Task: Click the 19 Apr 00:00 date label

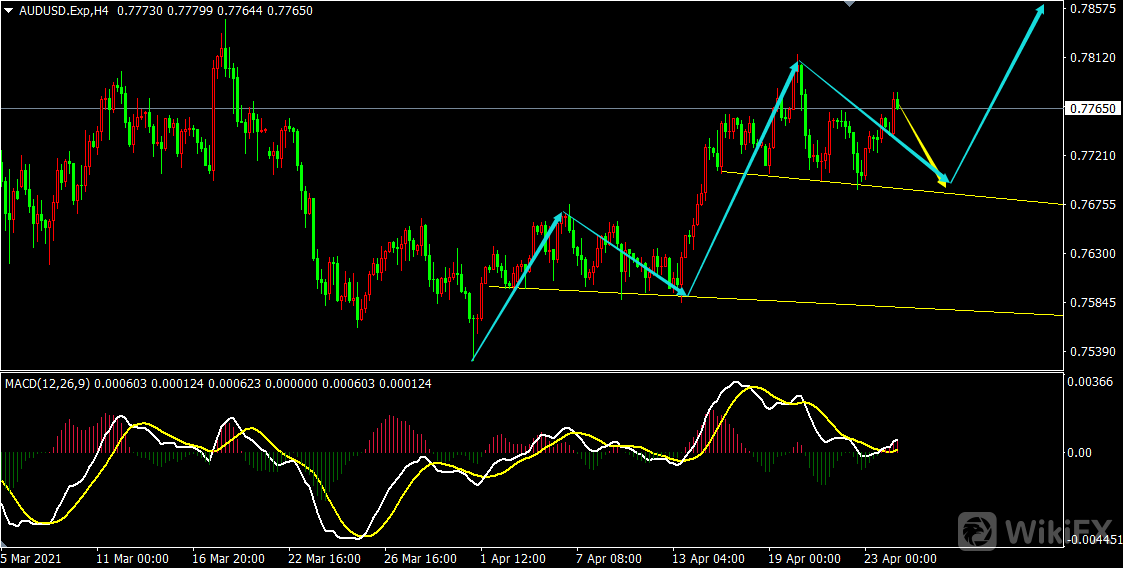Action: pyautogui.click(x=806, y=558)
